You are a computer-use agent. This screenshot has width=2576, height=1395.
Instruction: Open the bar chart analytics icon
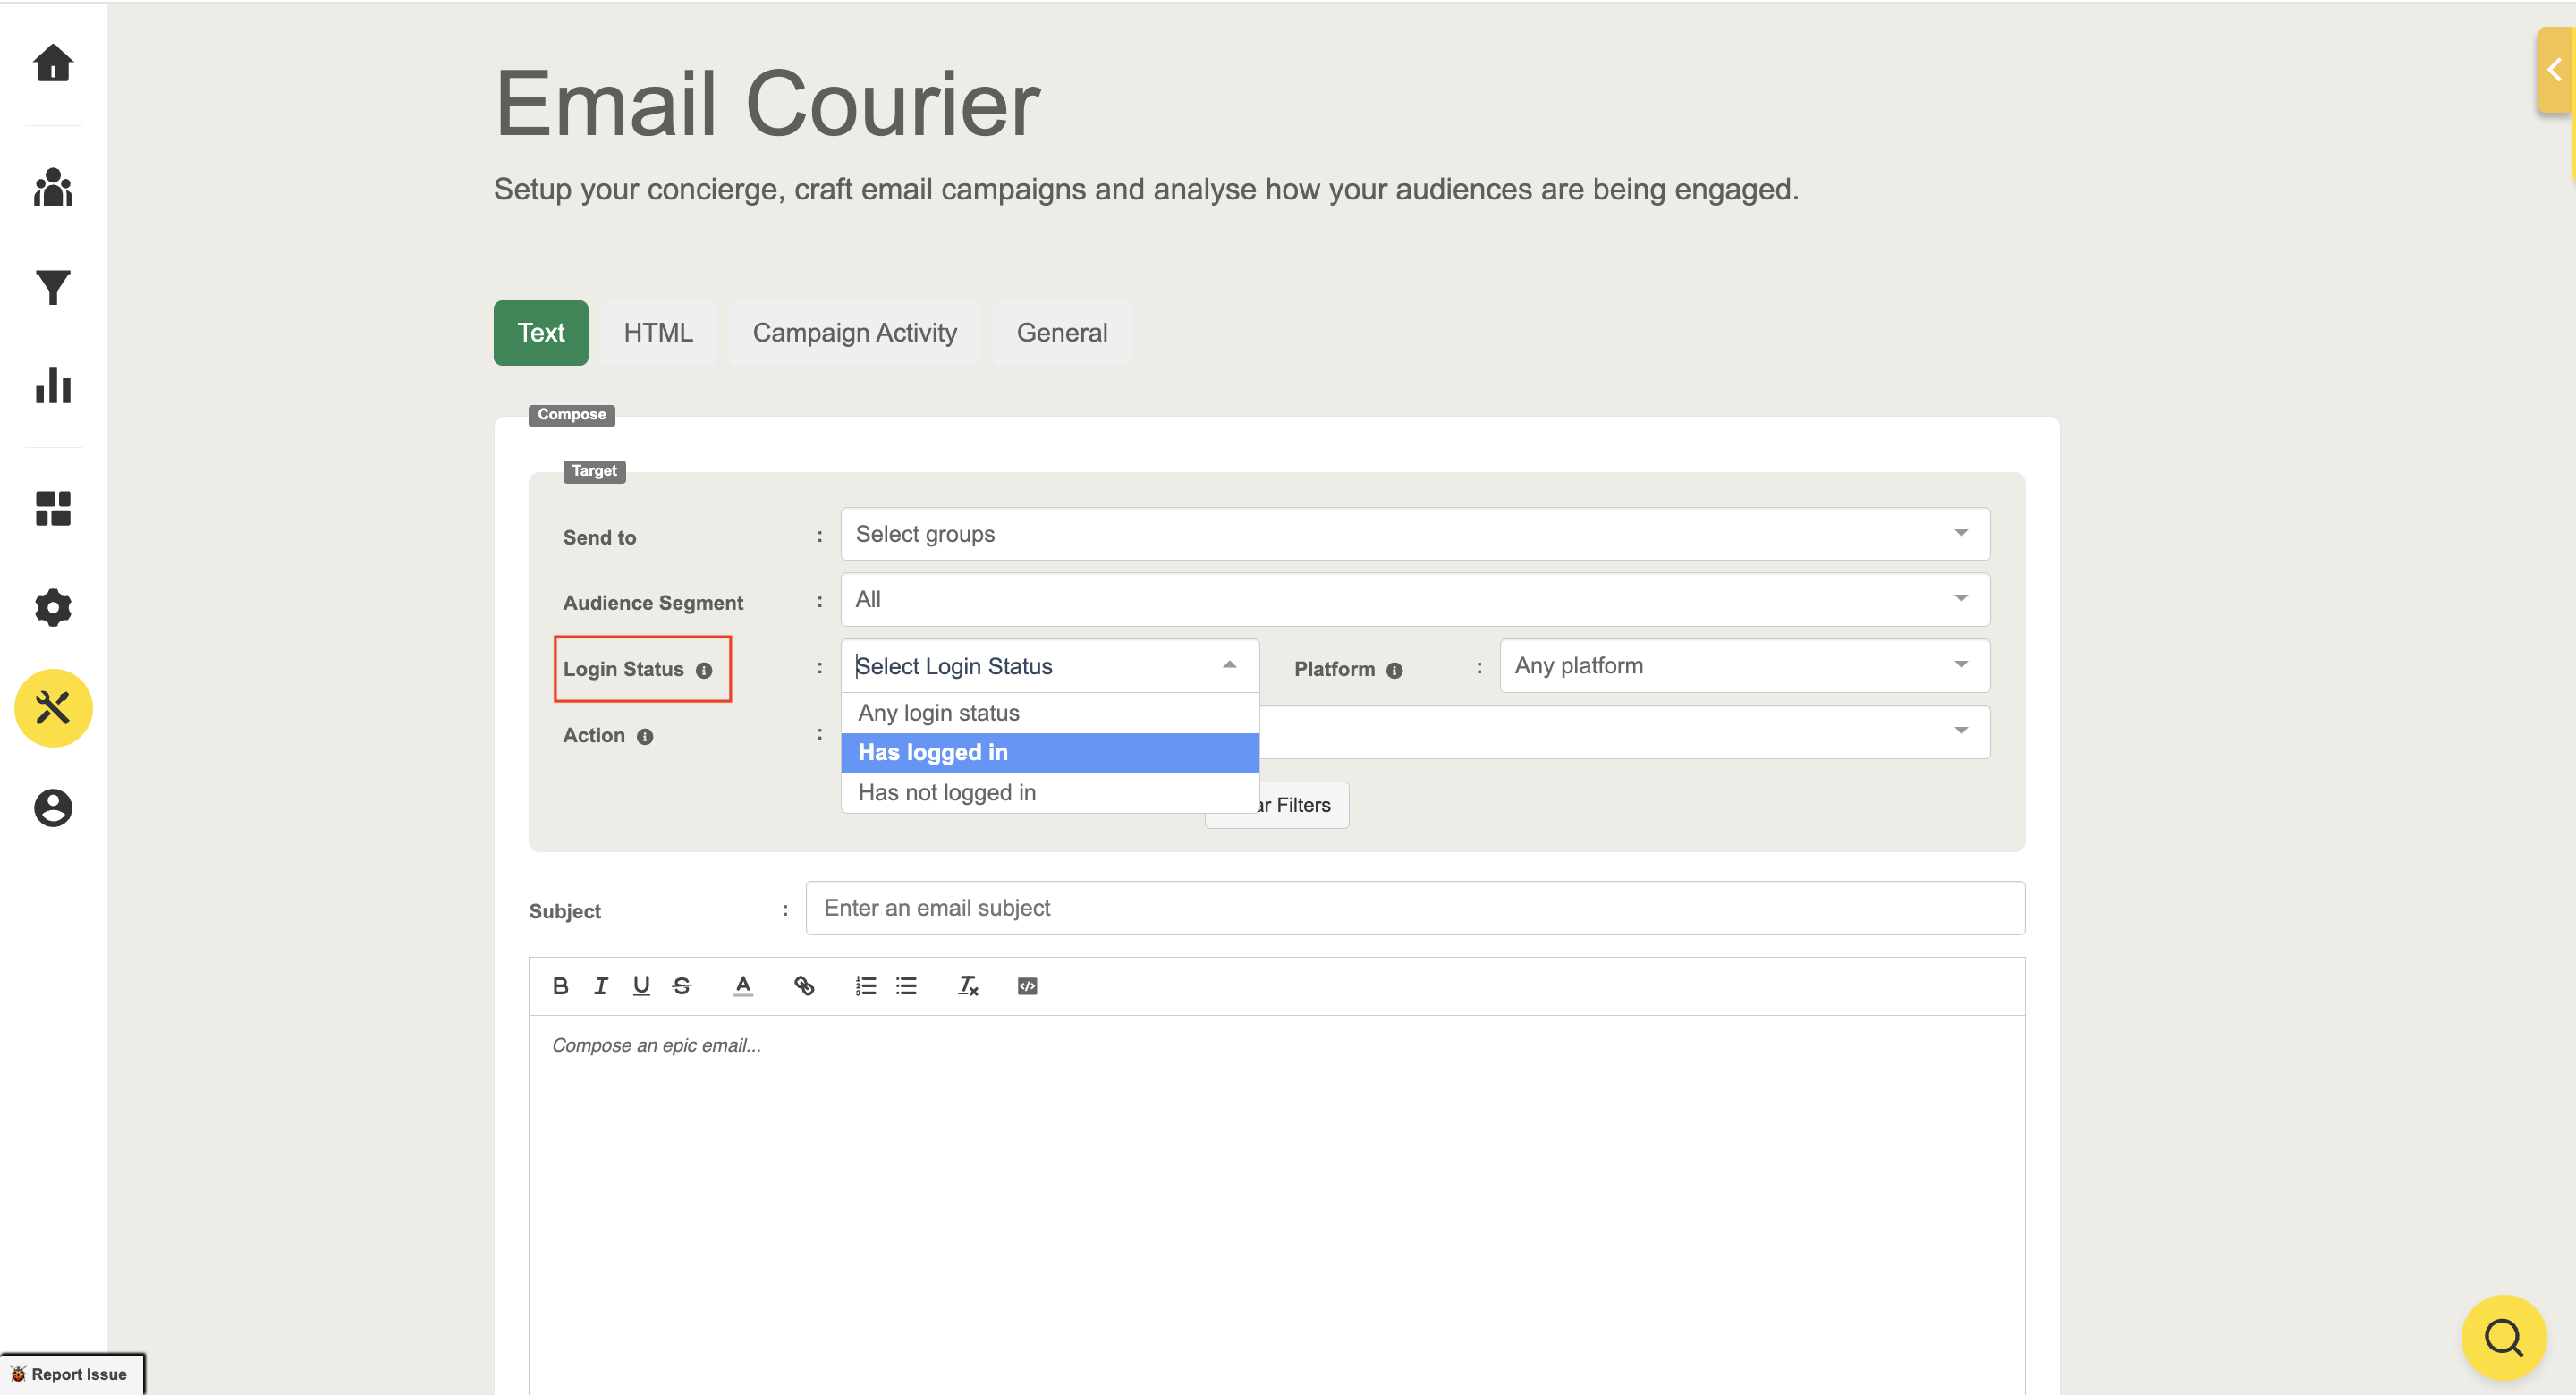pyautogui.click(x=53, y=385)
